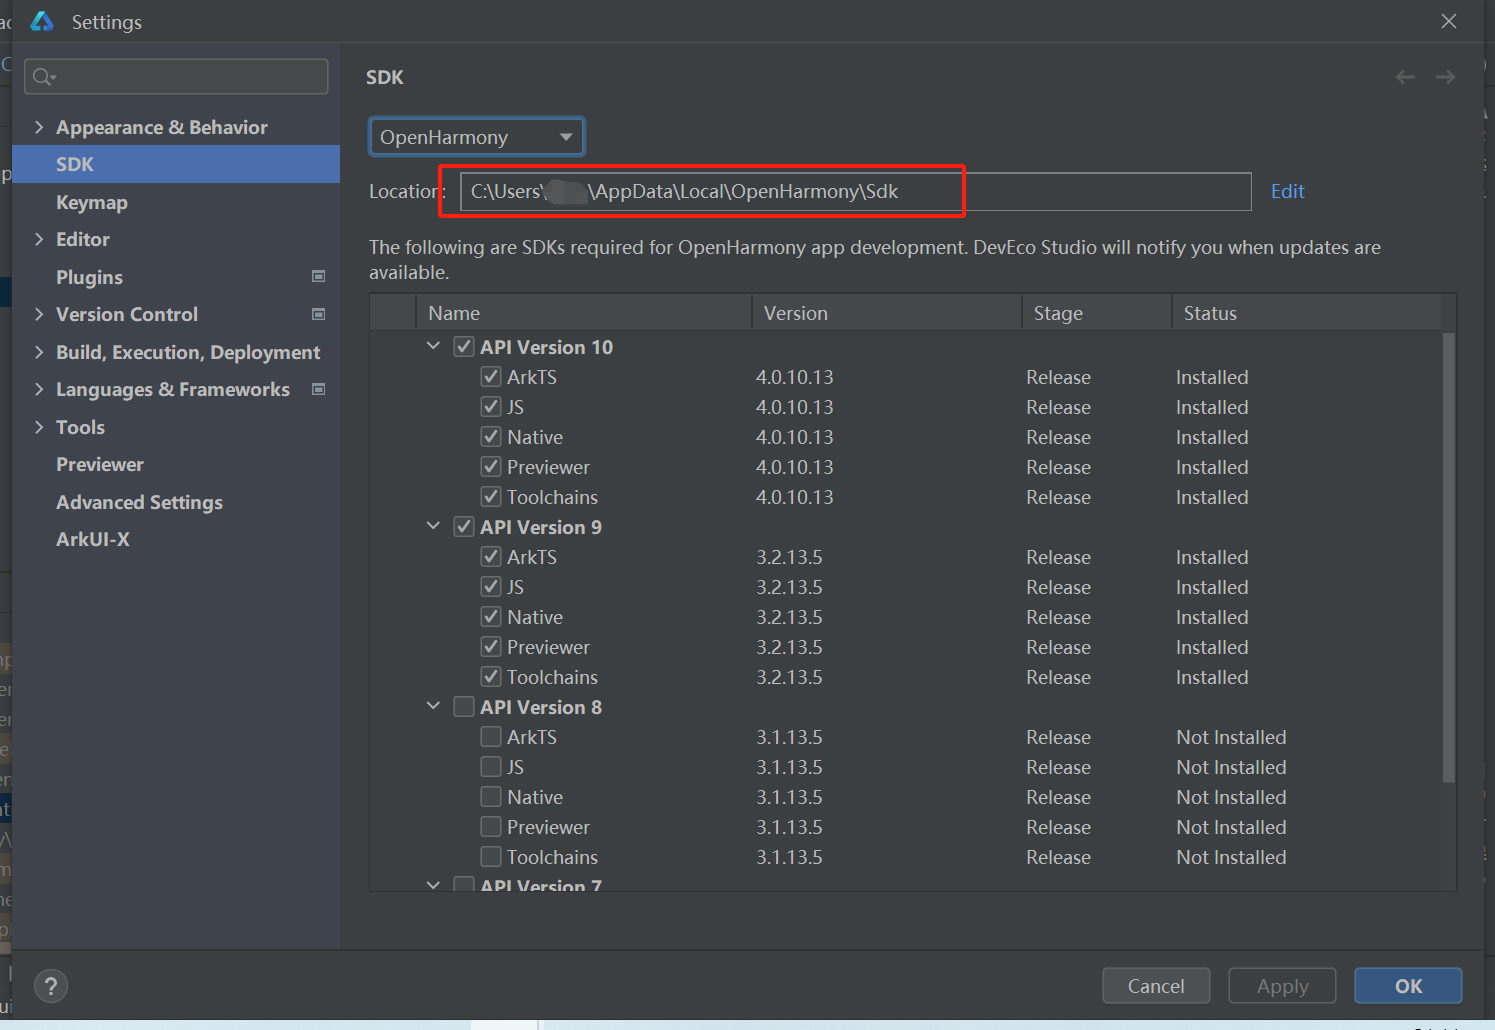The width and height of the screenshot is (1495, 1030).
Task: Check Native 3.1.13.5 checkbox
Action: pyautogui.click(x=491, y=797)
